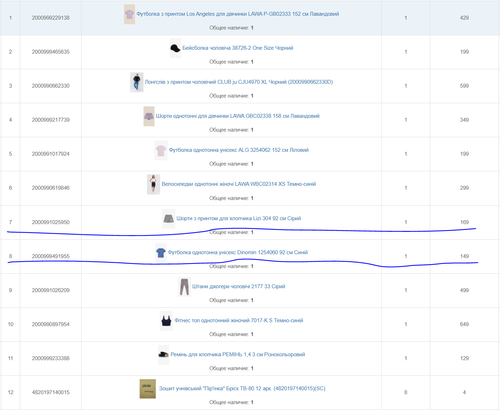Viewport: 500px width, 412px height.
Task: Click price 349 in lavender shorts row
Action: (x=464, y=120)
